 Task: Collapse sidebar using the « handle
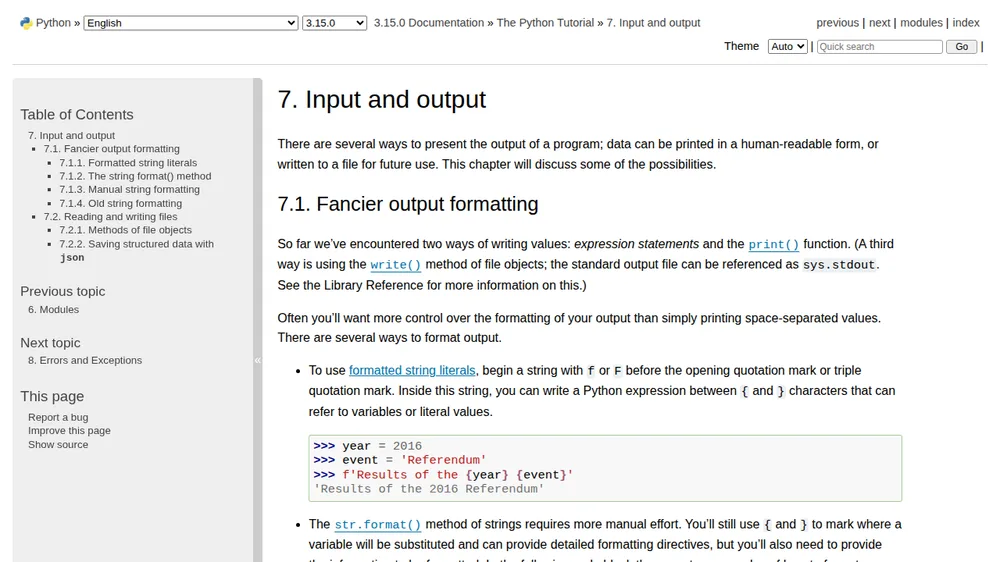point(258,360)
